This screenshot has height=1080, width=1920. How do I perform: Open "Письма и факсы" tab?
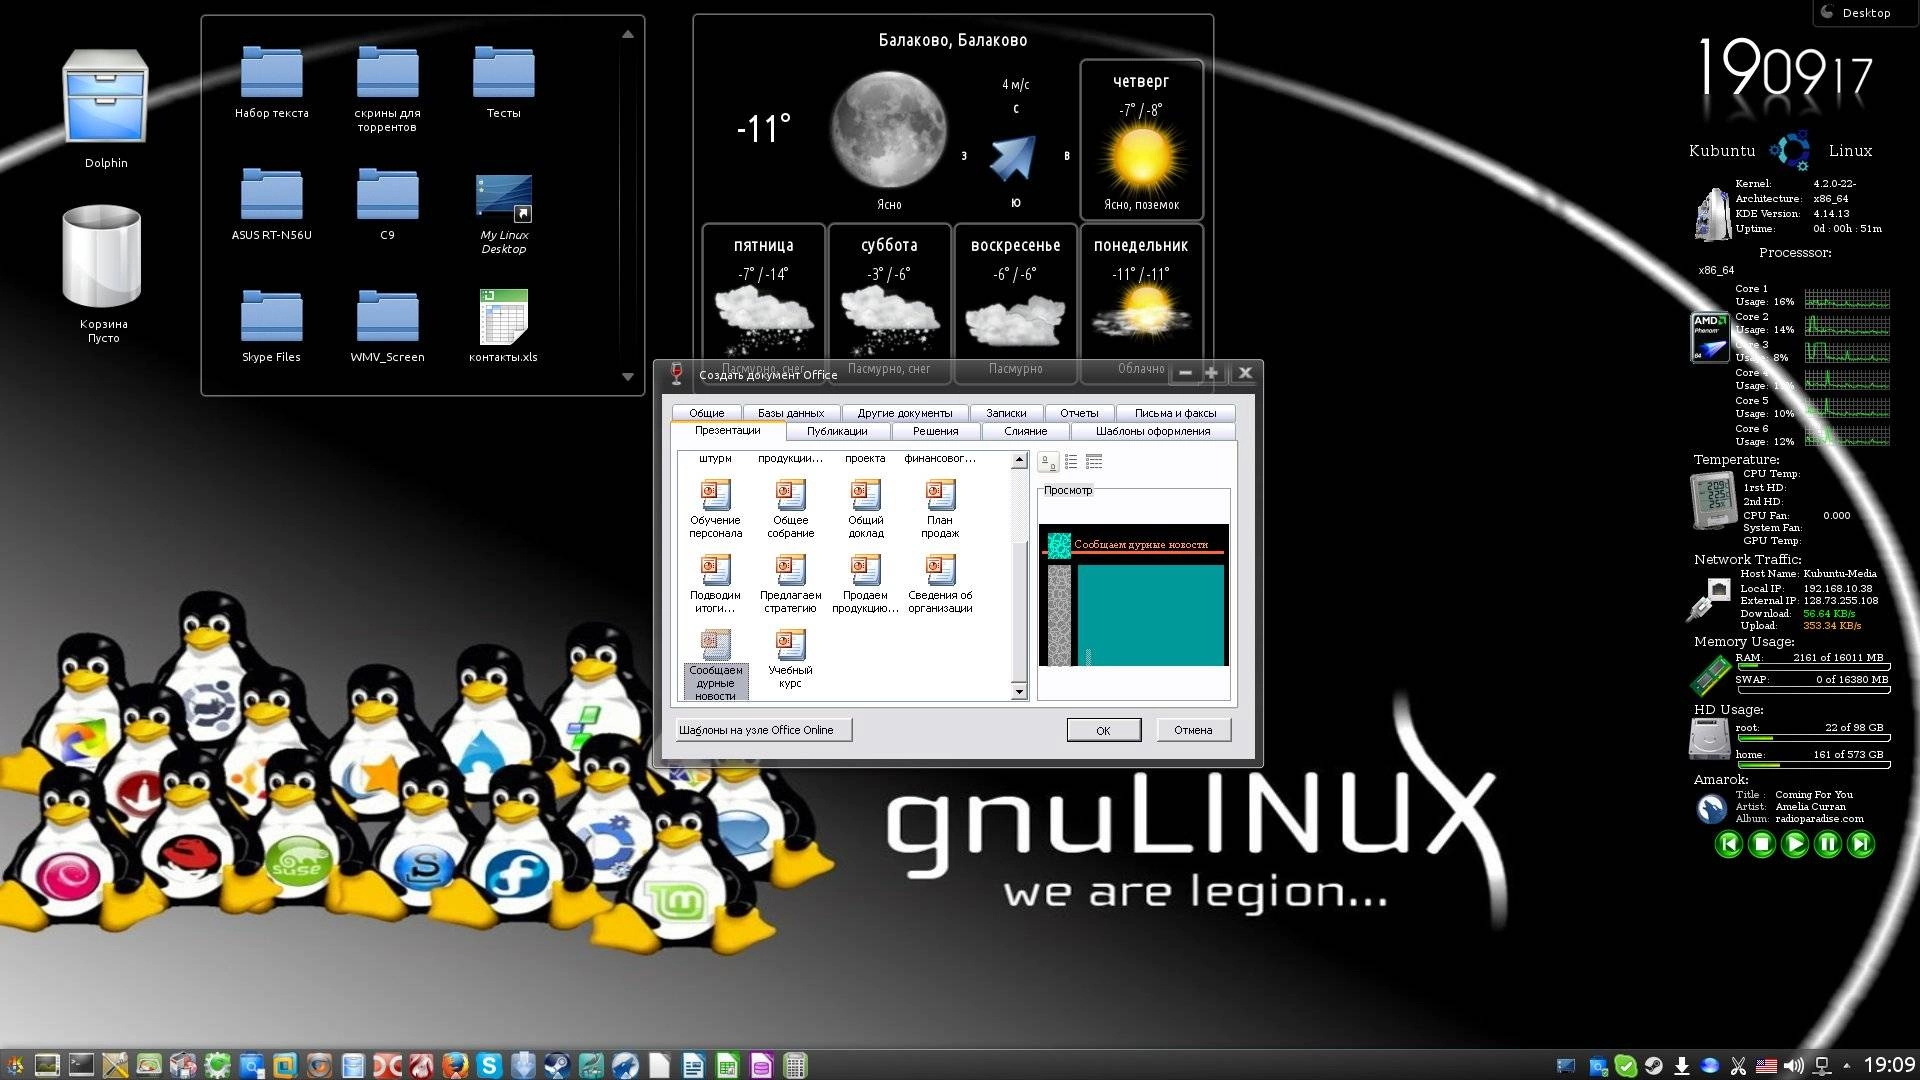[x=1175, y=413]
